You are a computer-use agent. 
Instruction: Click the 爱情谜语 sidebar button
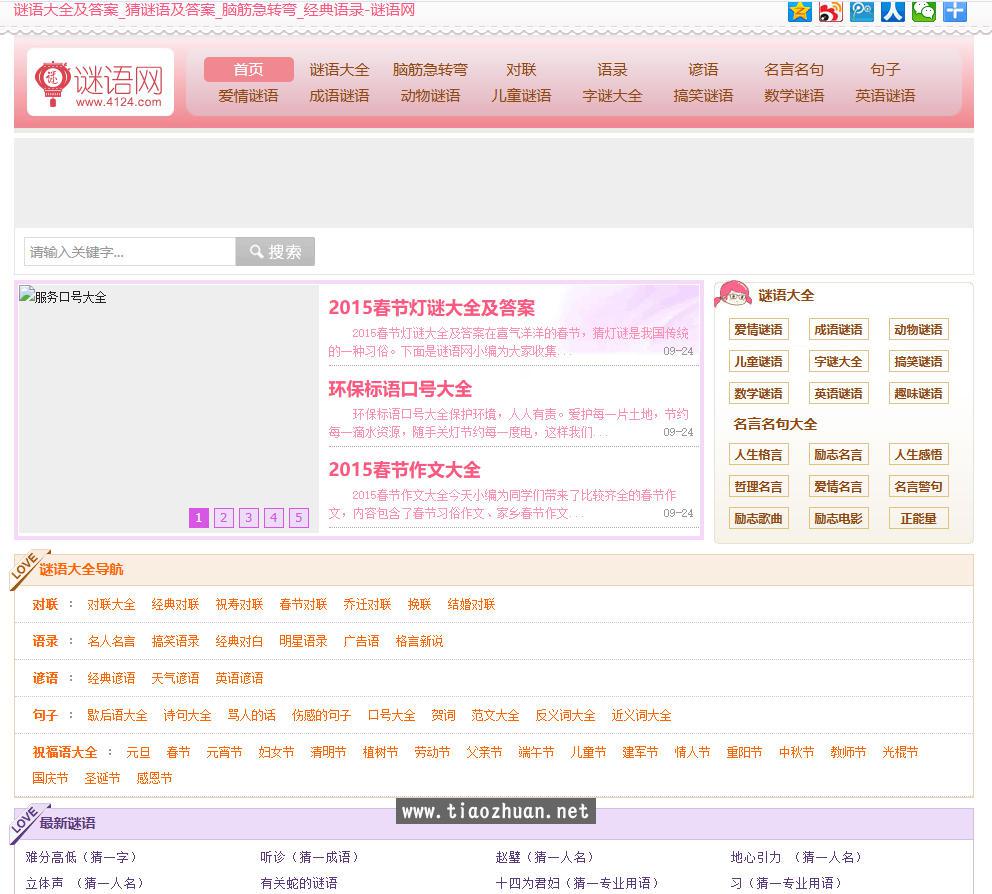(x=758, y=329)
